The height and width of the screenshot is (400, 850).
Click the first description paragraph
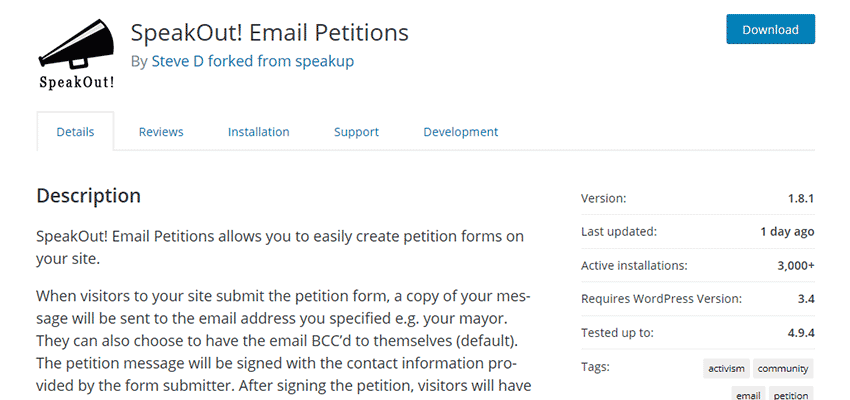pos(280,247)
